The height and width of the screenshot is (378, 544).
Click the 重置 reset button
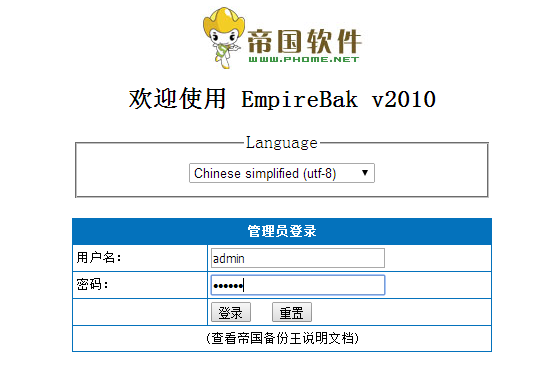[x=292, y=312]
